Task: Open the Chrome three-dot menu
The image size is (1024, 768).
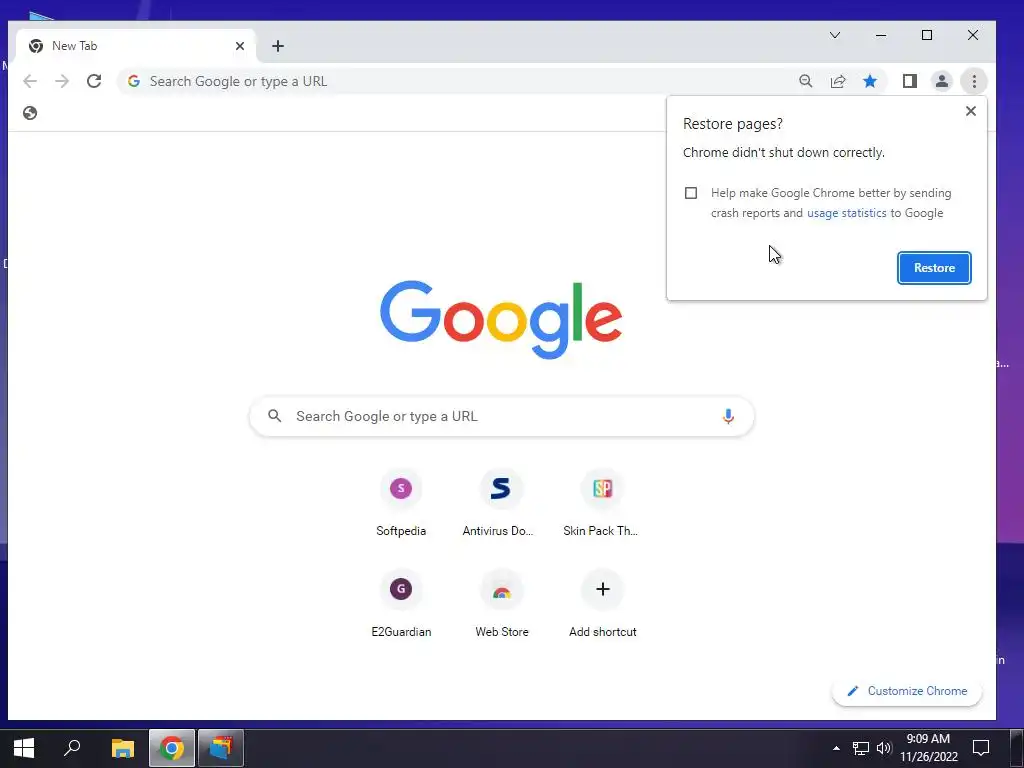Action: click(974, 81)
